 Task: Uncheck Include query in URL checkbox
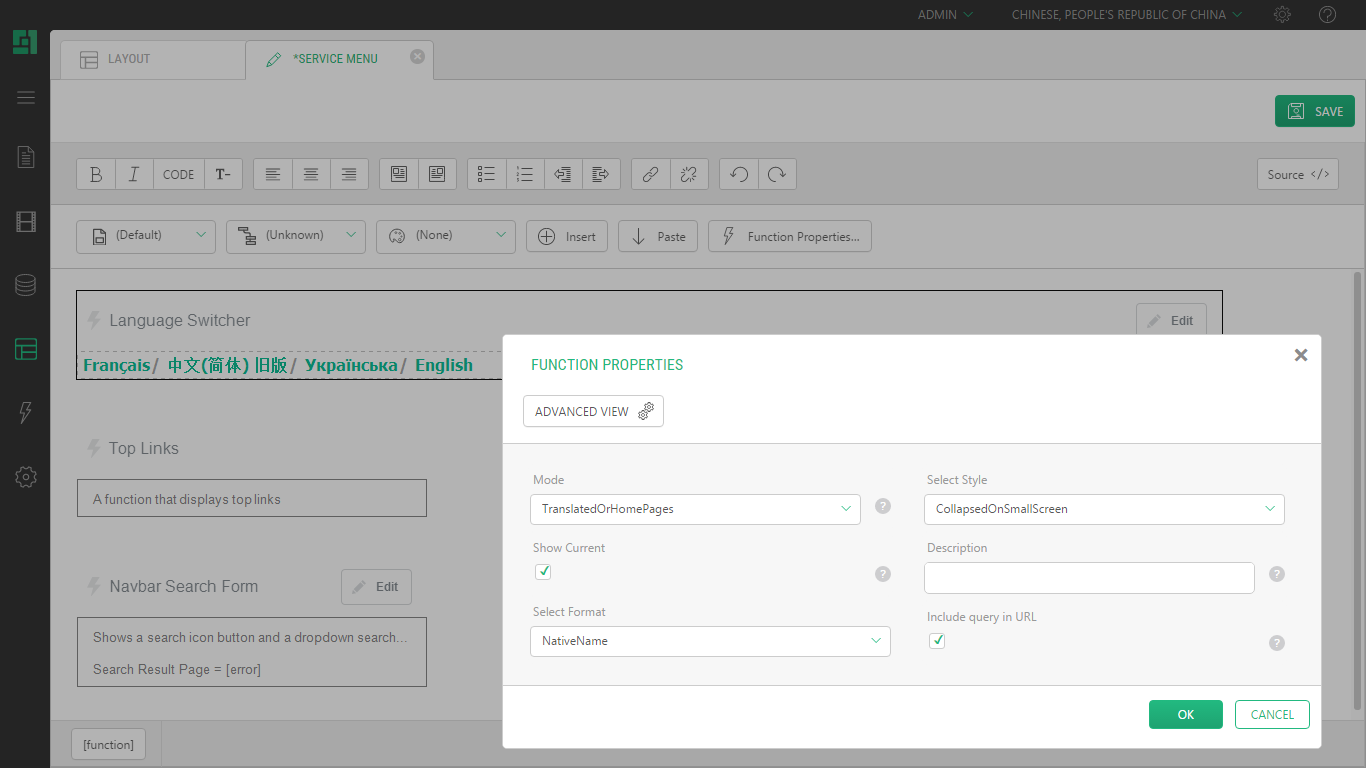(x=937, y=641)
